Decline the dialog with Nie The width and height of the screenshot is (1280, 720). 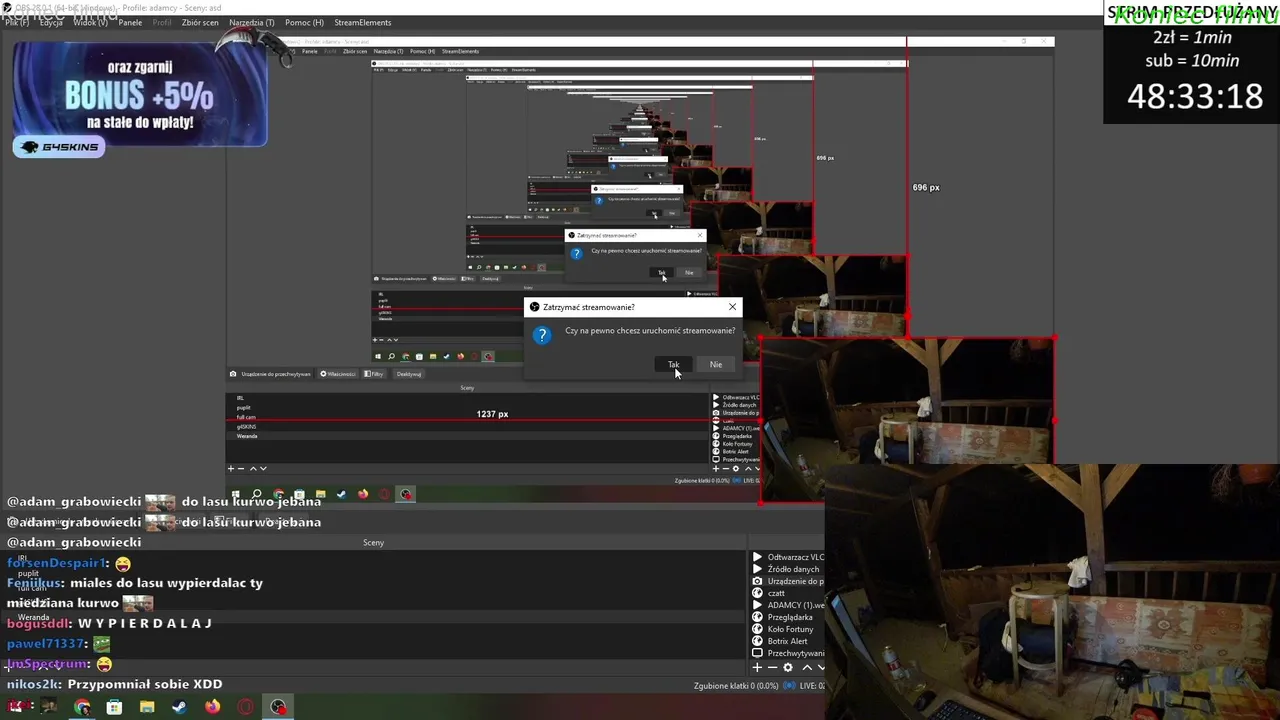pyautogui.click(x=716, y=364)
